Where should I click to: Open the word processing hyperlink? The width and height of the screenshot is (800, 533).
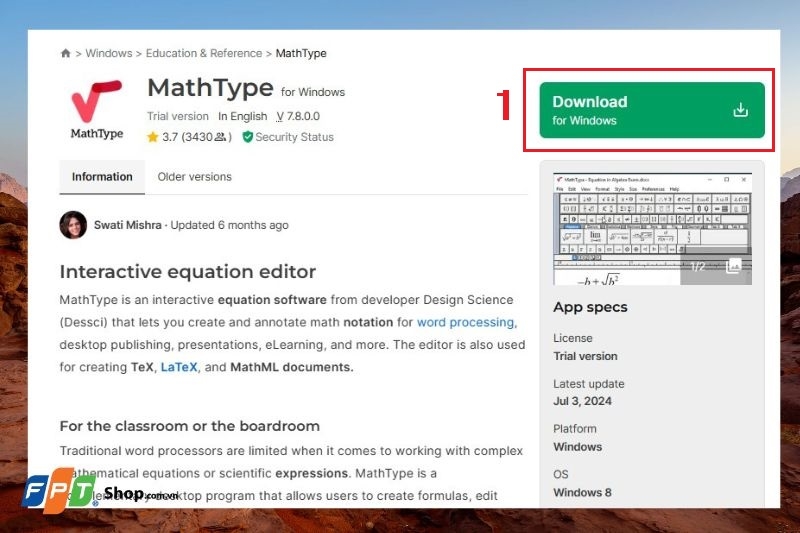point(467,322)
